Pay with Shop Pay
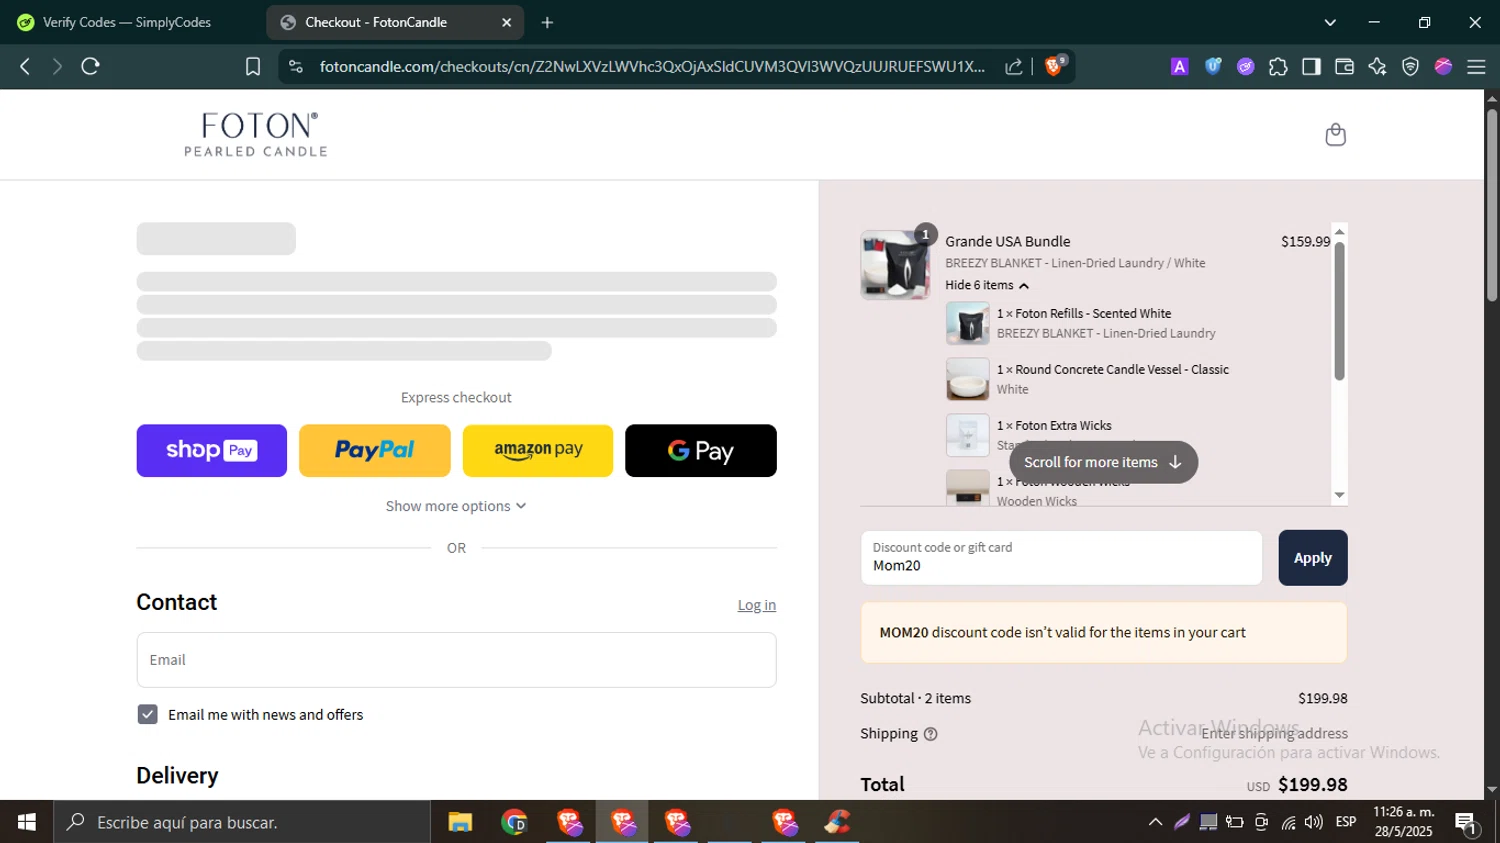 click(x=212, y=450)
